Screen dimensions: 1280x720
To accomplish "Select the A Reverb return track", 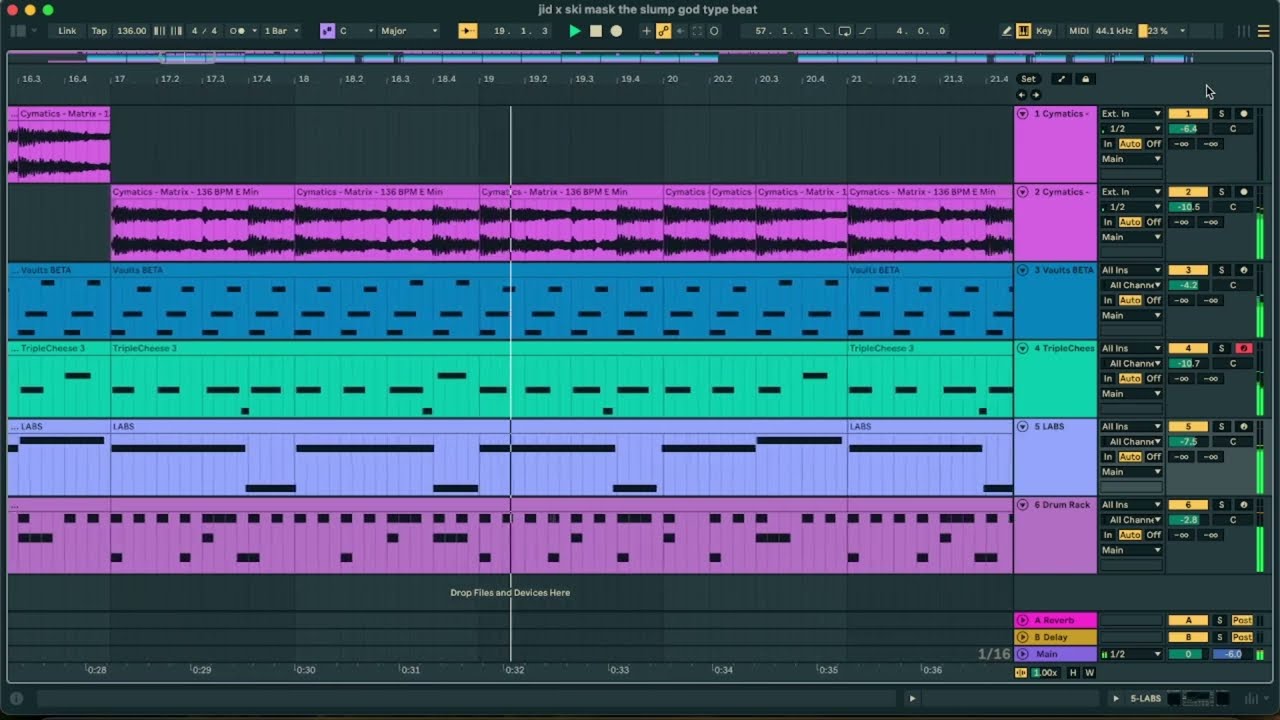I will click(1056, 621).
